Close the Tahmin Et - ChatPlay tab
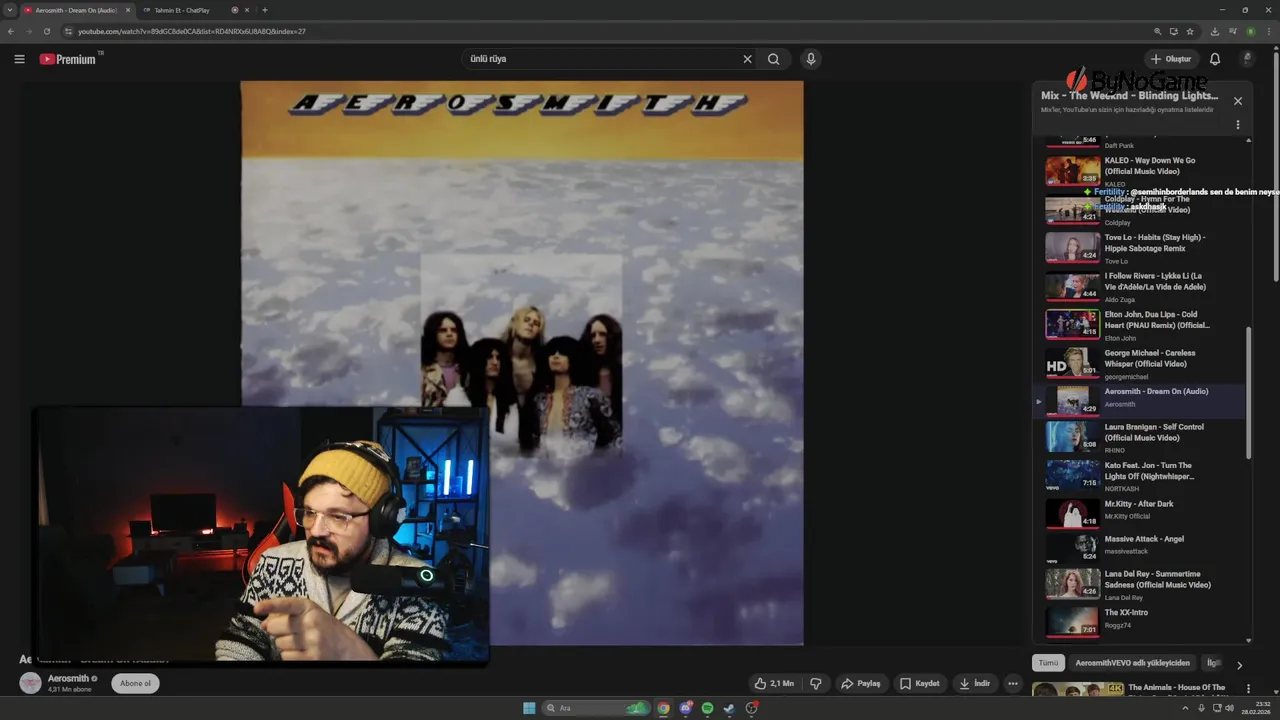Screen dimensions: 1280x720 pos(249,10)
